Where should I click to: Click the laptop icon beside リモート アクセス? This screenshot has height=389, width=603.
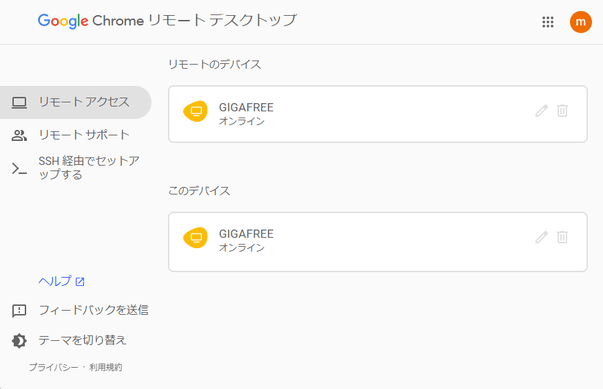point(19,103)
